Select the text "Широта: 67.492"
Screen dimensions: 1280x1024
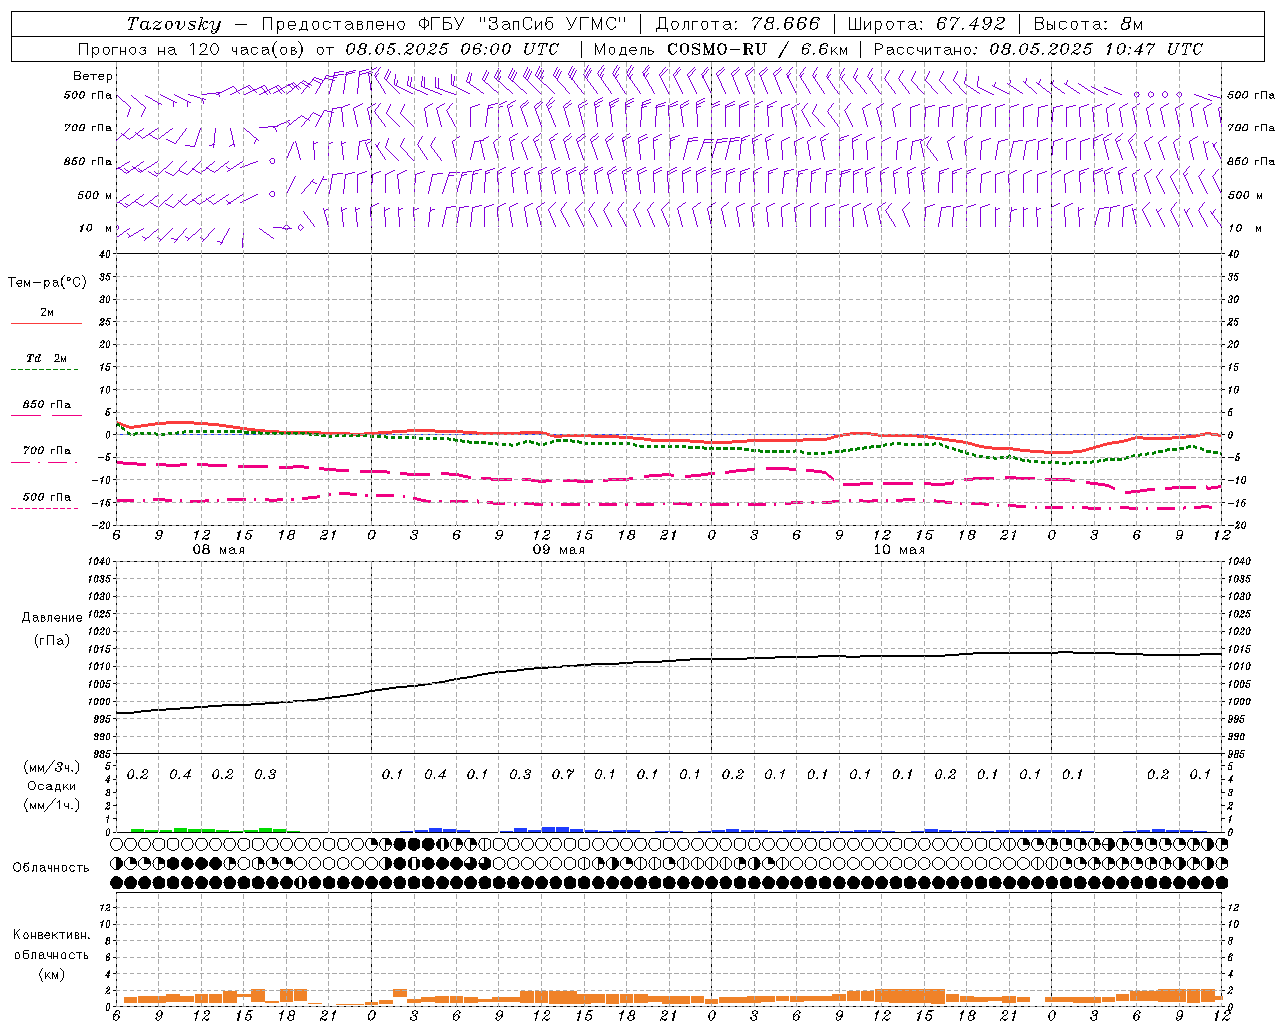click(926, 24)
